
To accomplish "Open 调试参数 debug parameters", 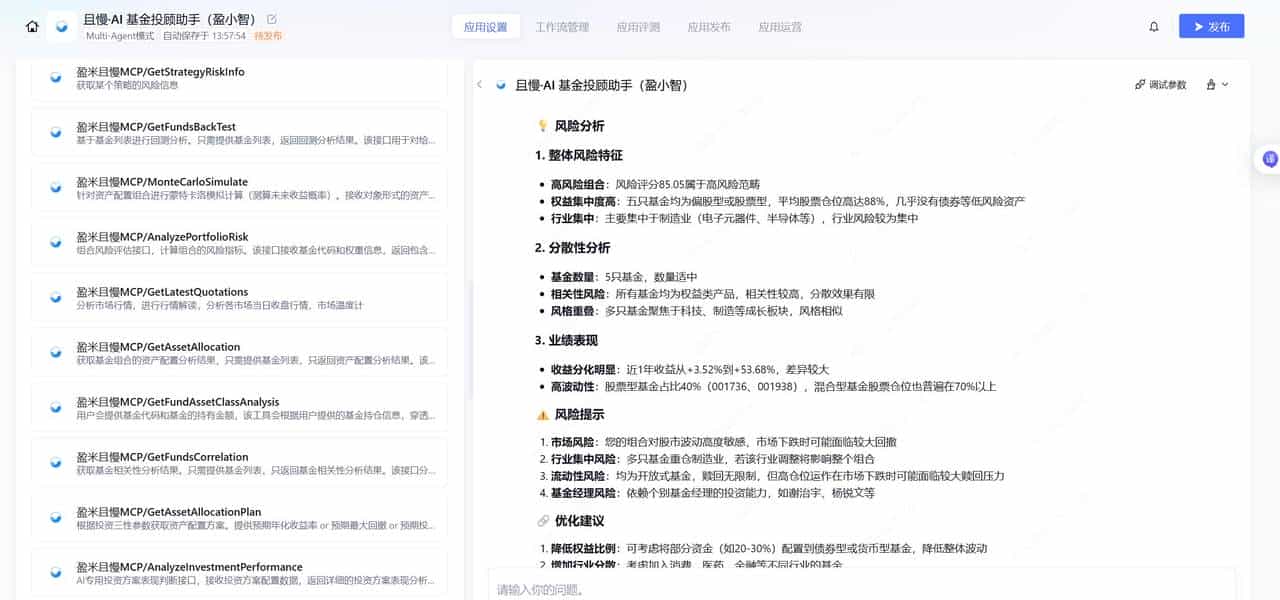I will [1160, 84].
